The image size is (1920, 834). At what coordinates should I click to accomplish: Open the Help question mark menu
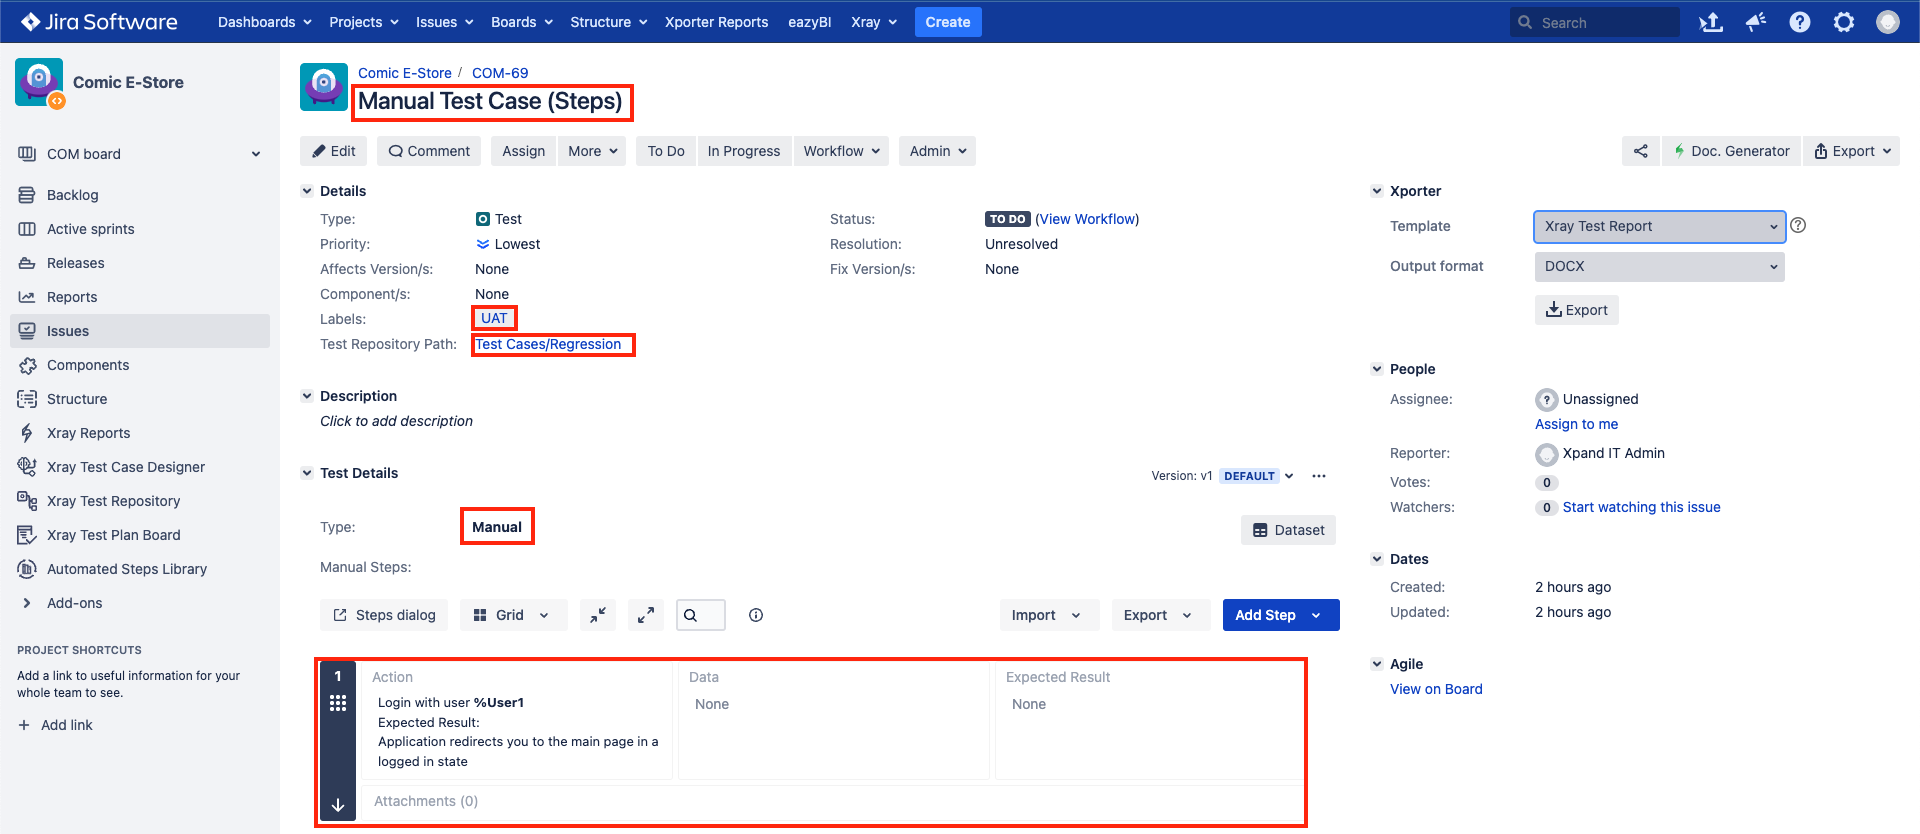point(1800,22)
